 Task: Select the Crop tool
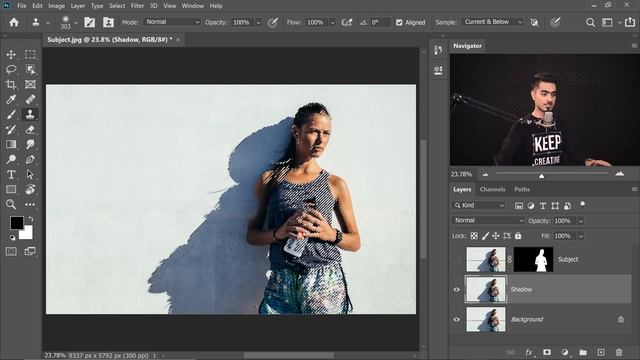pos(11,84)
